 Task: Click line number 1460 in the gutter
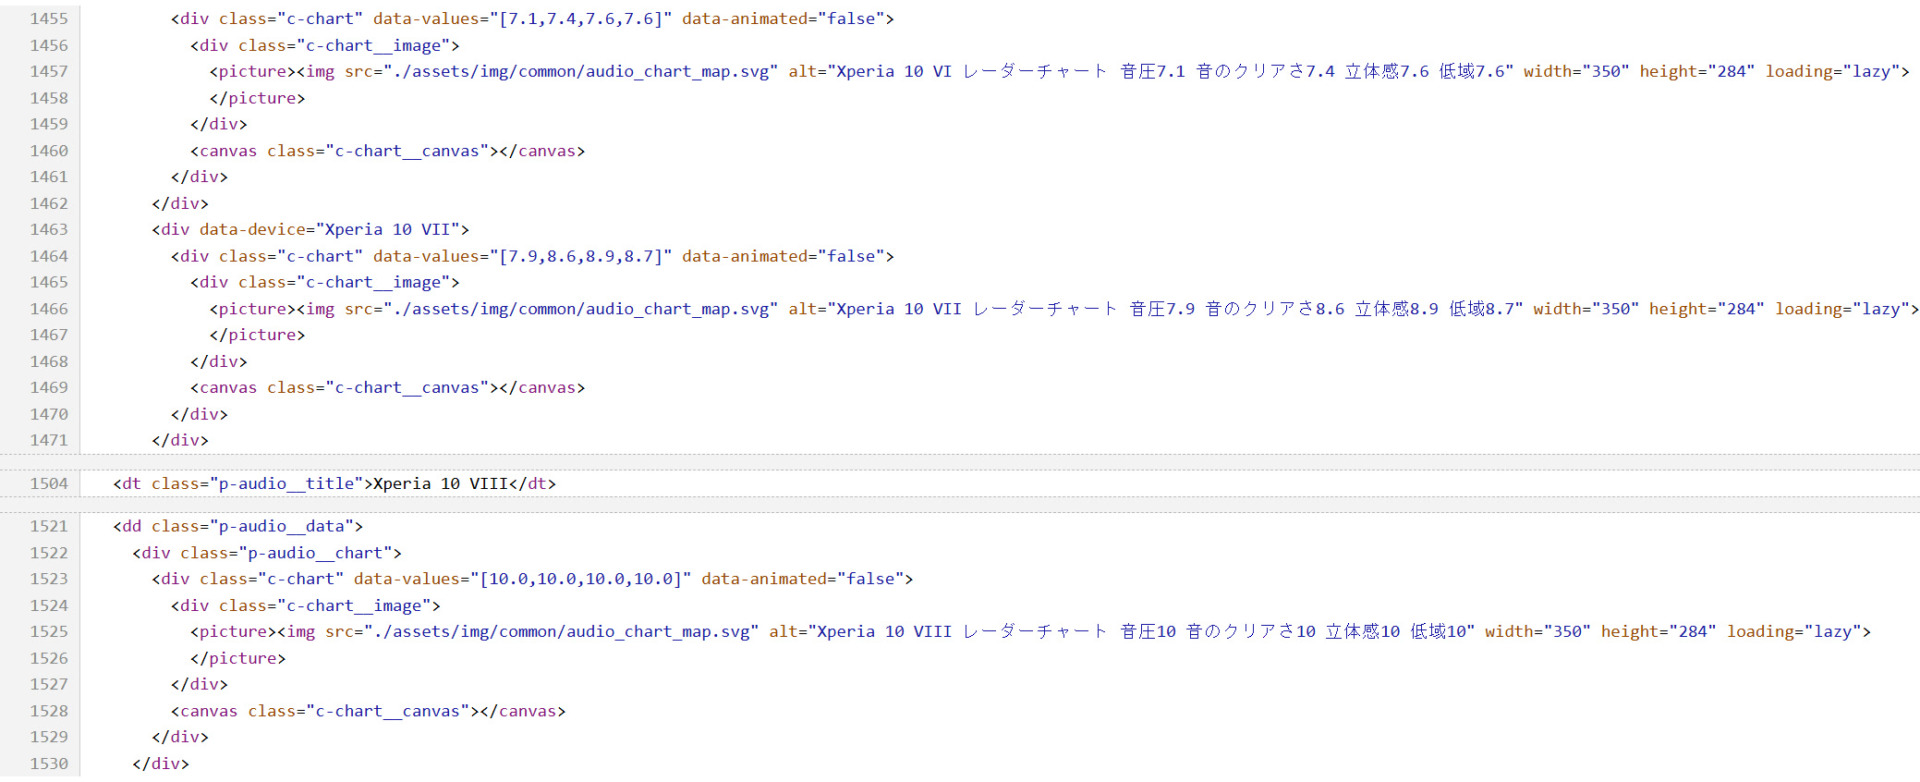(49, 151)
